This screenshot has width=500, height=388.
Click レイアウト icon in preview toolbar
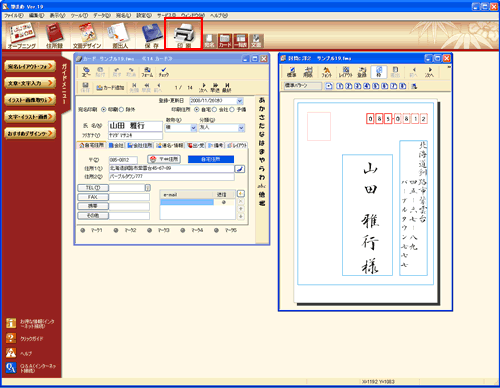tap(346, 72)
